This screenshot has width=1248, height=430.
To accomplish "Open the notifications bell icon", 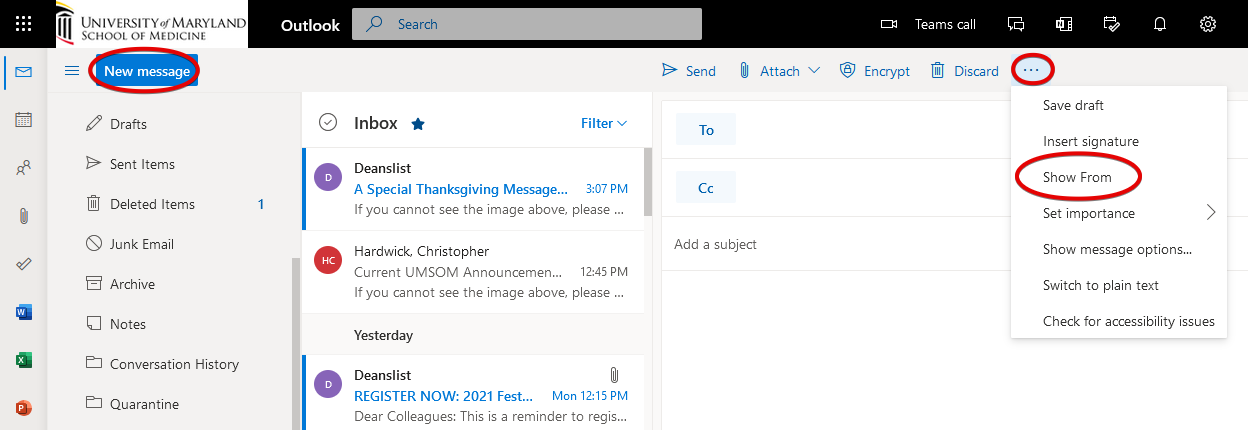I will (x=1160, y=24).
